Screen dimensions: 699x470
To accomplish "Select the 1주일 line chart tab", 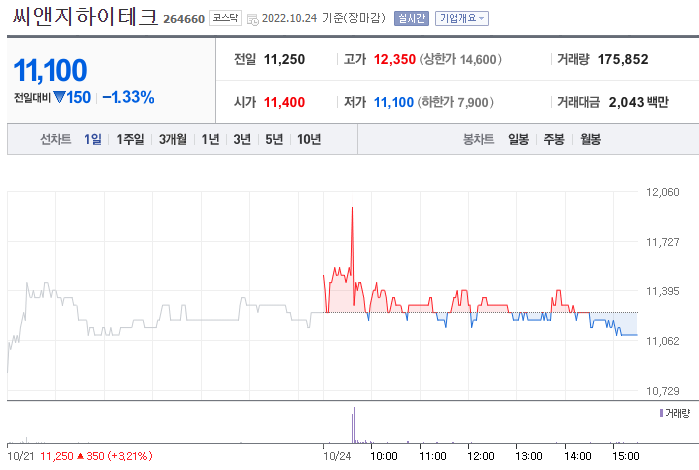I will 130,140.
